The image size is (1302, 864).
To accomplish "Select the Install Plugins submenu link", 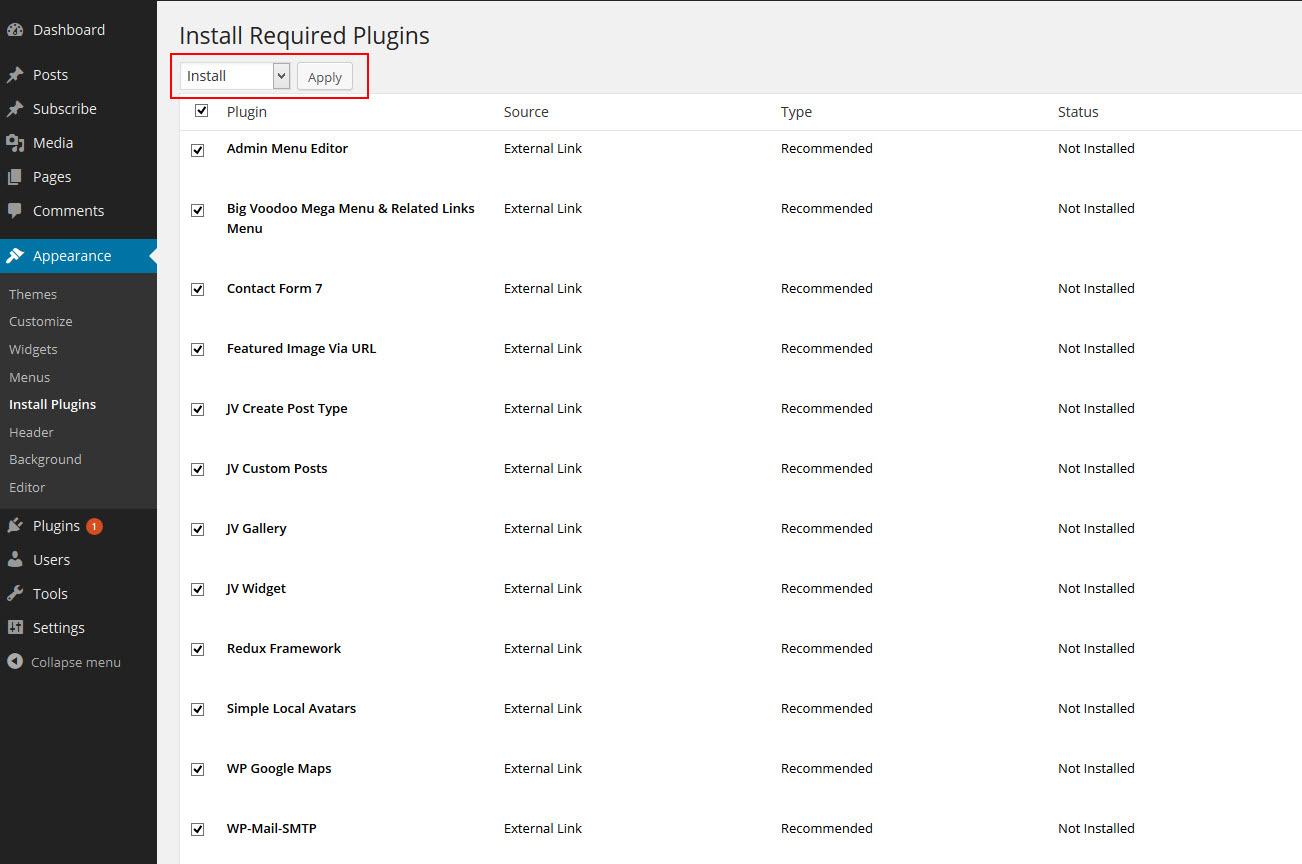I will (x=53, y=404).
